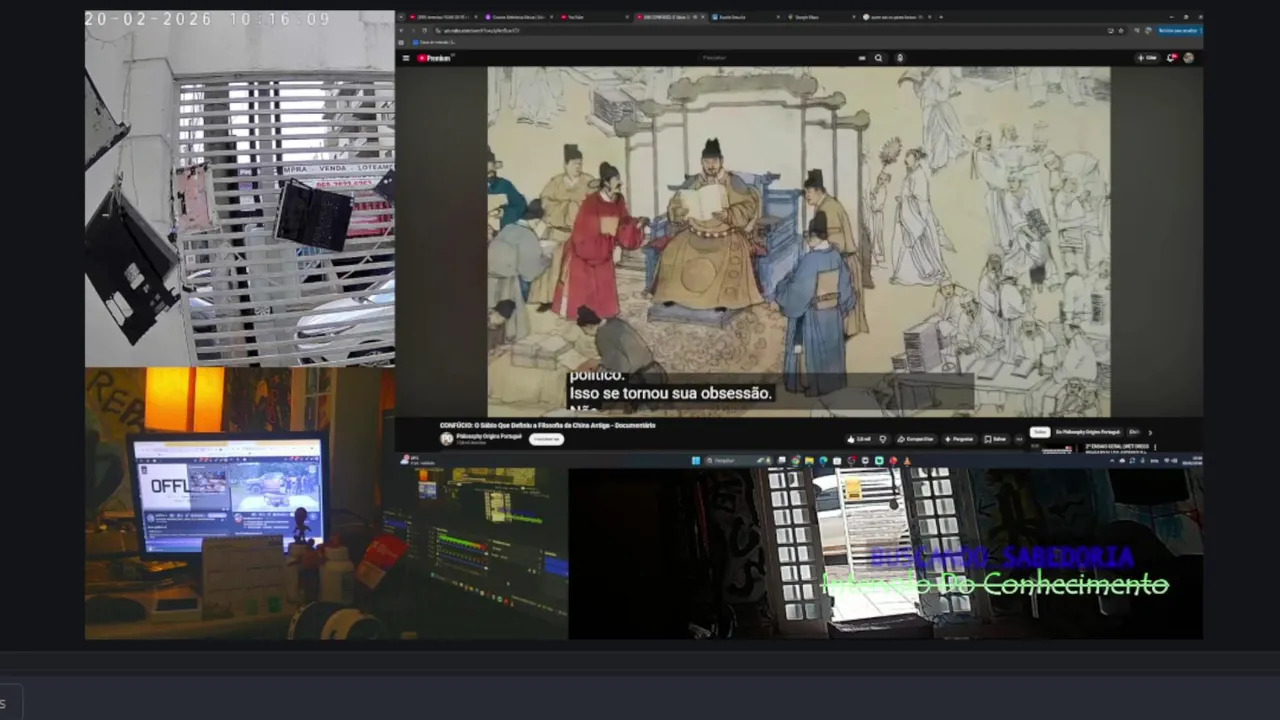Screen dimensions: 1280x720
Task: Open the YouTube Criar button
Action: coord(1147,58)
